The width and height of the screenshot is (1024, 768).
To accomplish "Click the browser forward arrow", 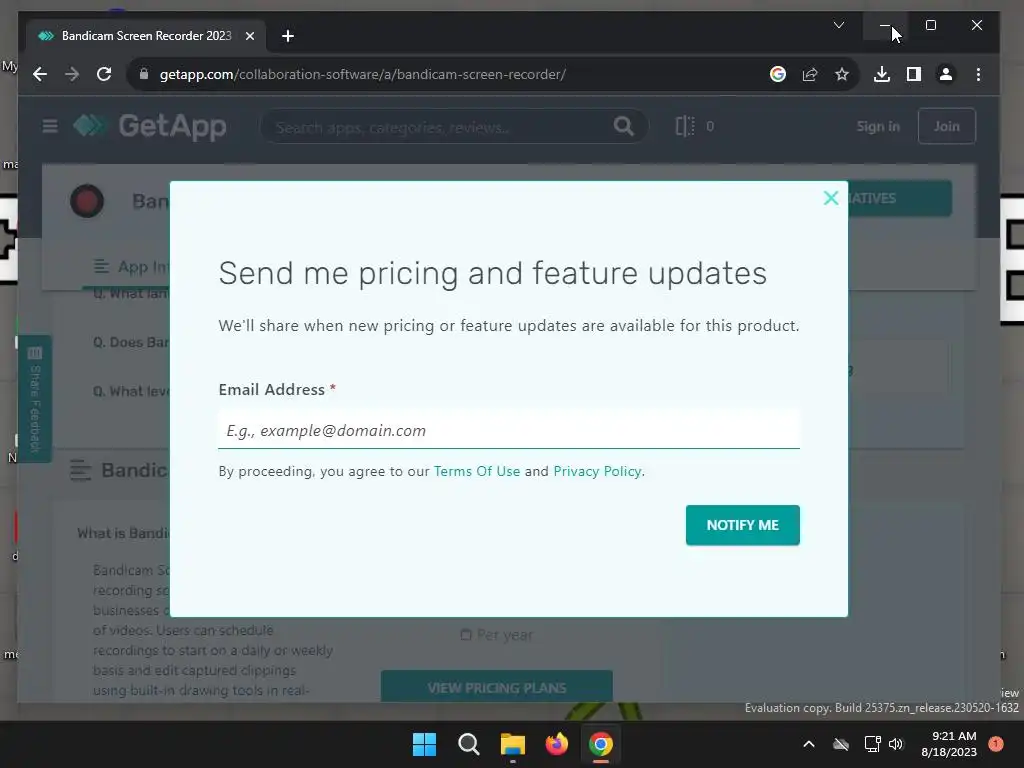I will (72, 74).
